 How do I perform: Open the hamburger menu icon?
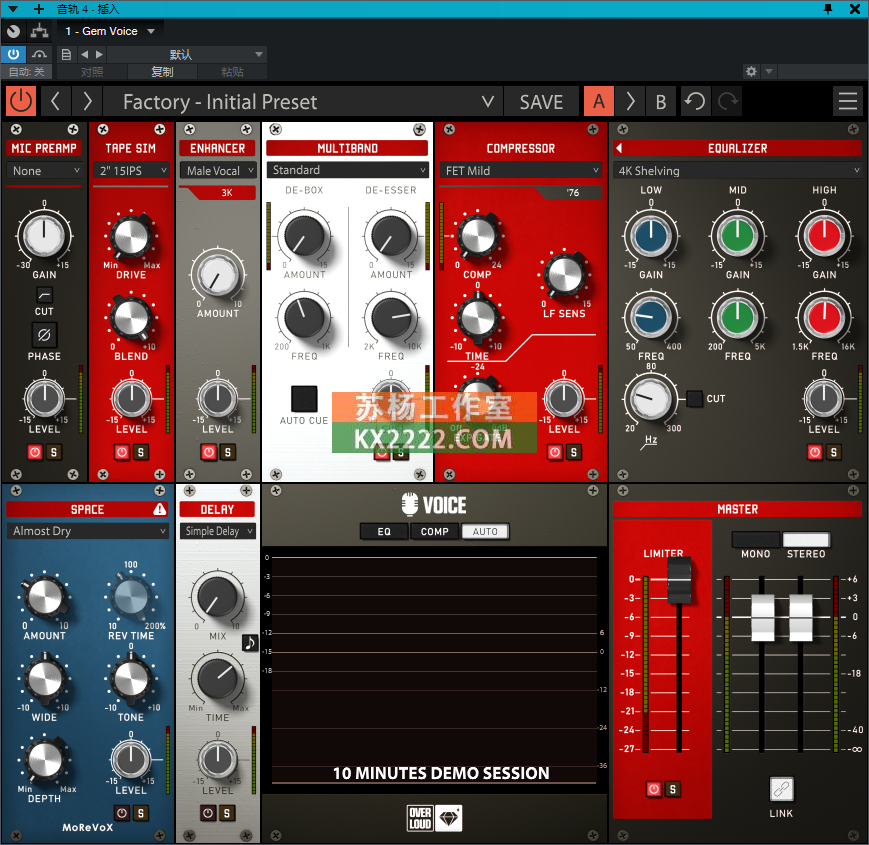pyautogui.click(x=847, y=101)
